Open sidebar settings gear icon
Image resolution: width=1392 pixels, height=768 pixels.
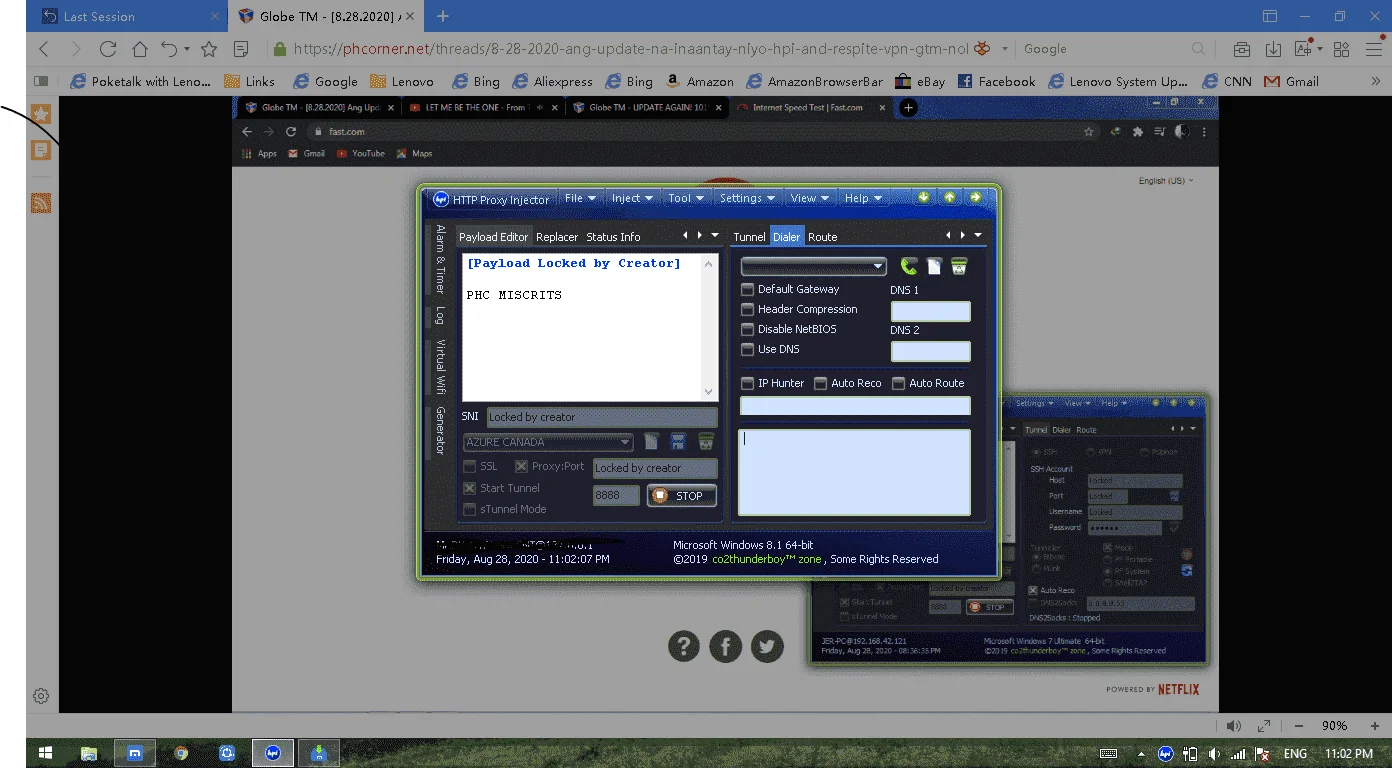[41, 696]
